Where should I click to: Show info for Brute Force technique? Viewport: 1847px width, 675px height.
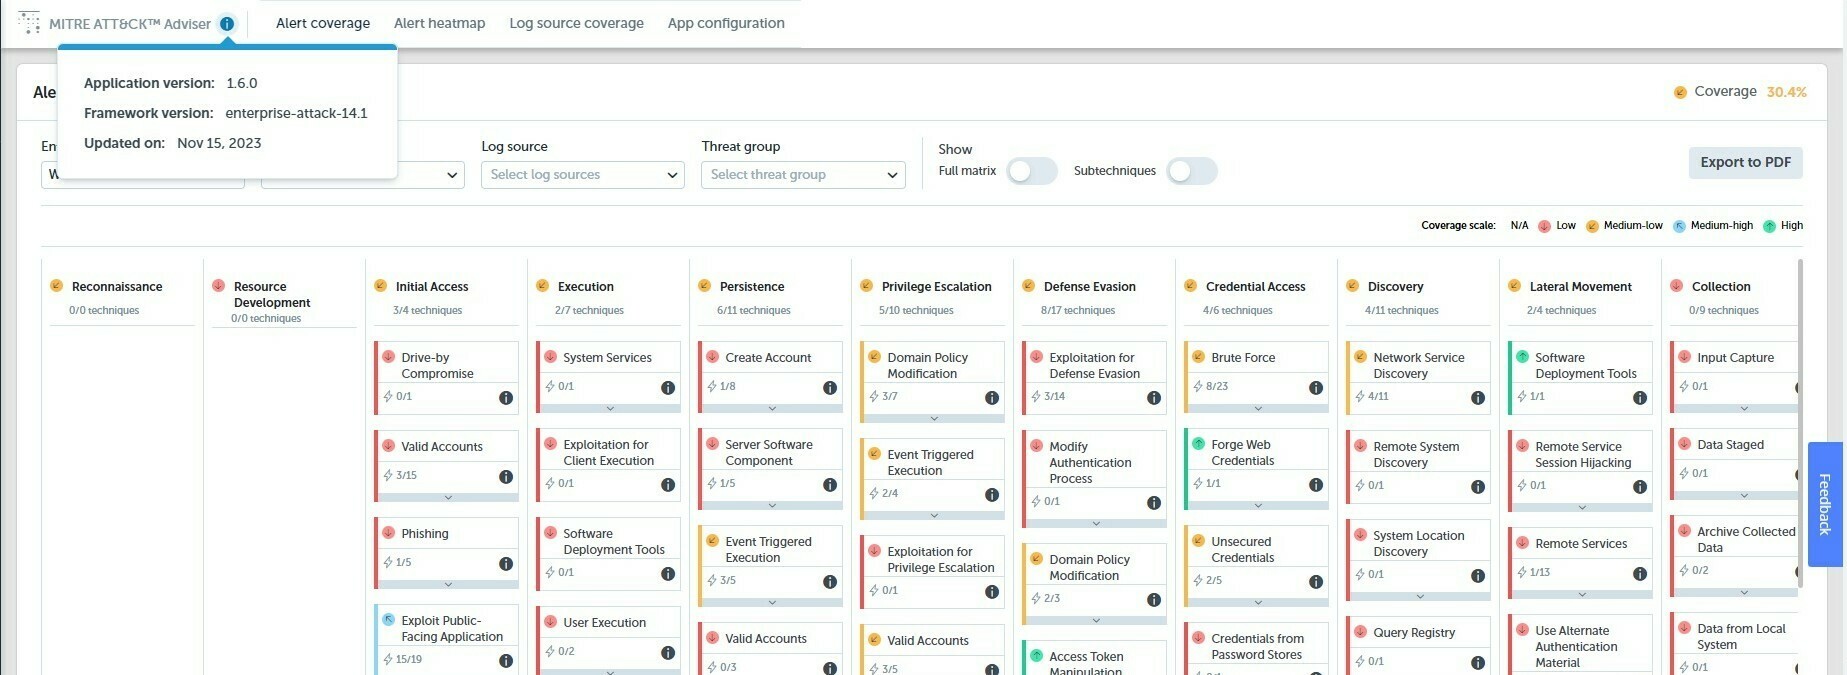click(1316, 388)
